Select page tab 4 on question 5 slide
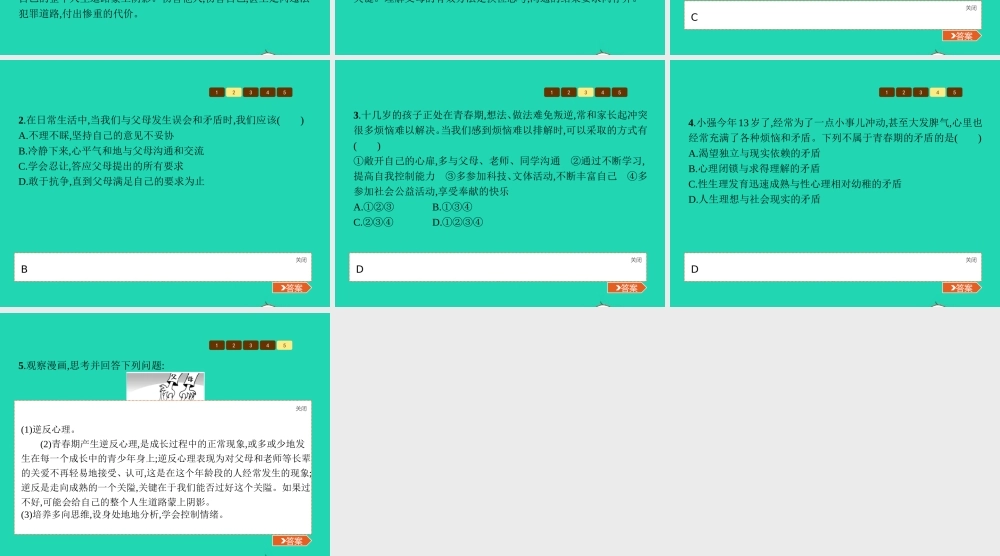Image resolution: width=1000 pixels, height=556 pixels. (268, 346)
